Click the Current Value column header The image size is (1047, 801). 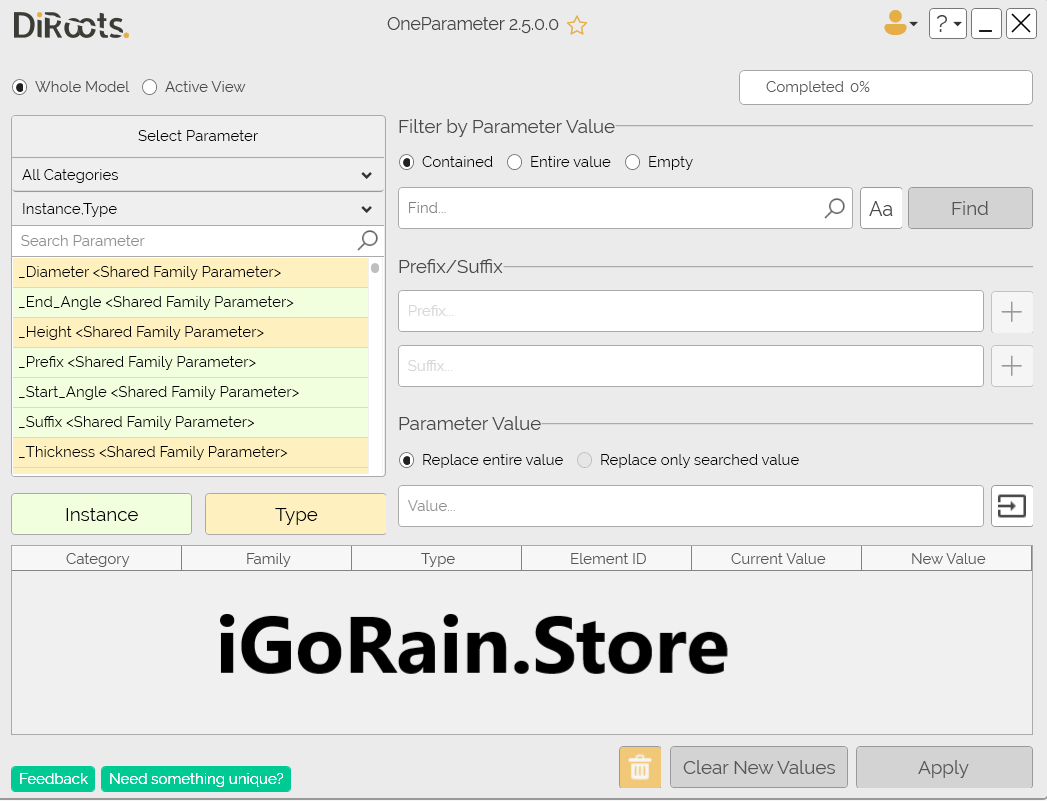777,559
